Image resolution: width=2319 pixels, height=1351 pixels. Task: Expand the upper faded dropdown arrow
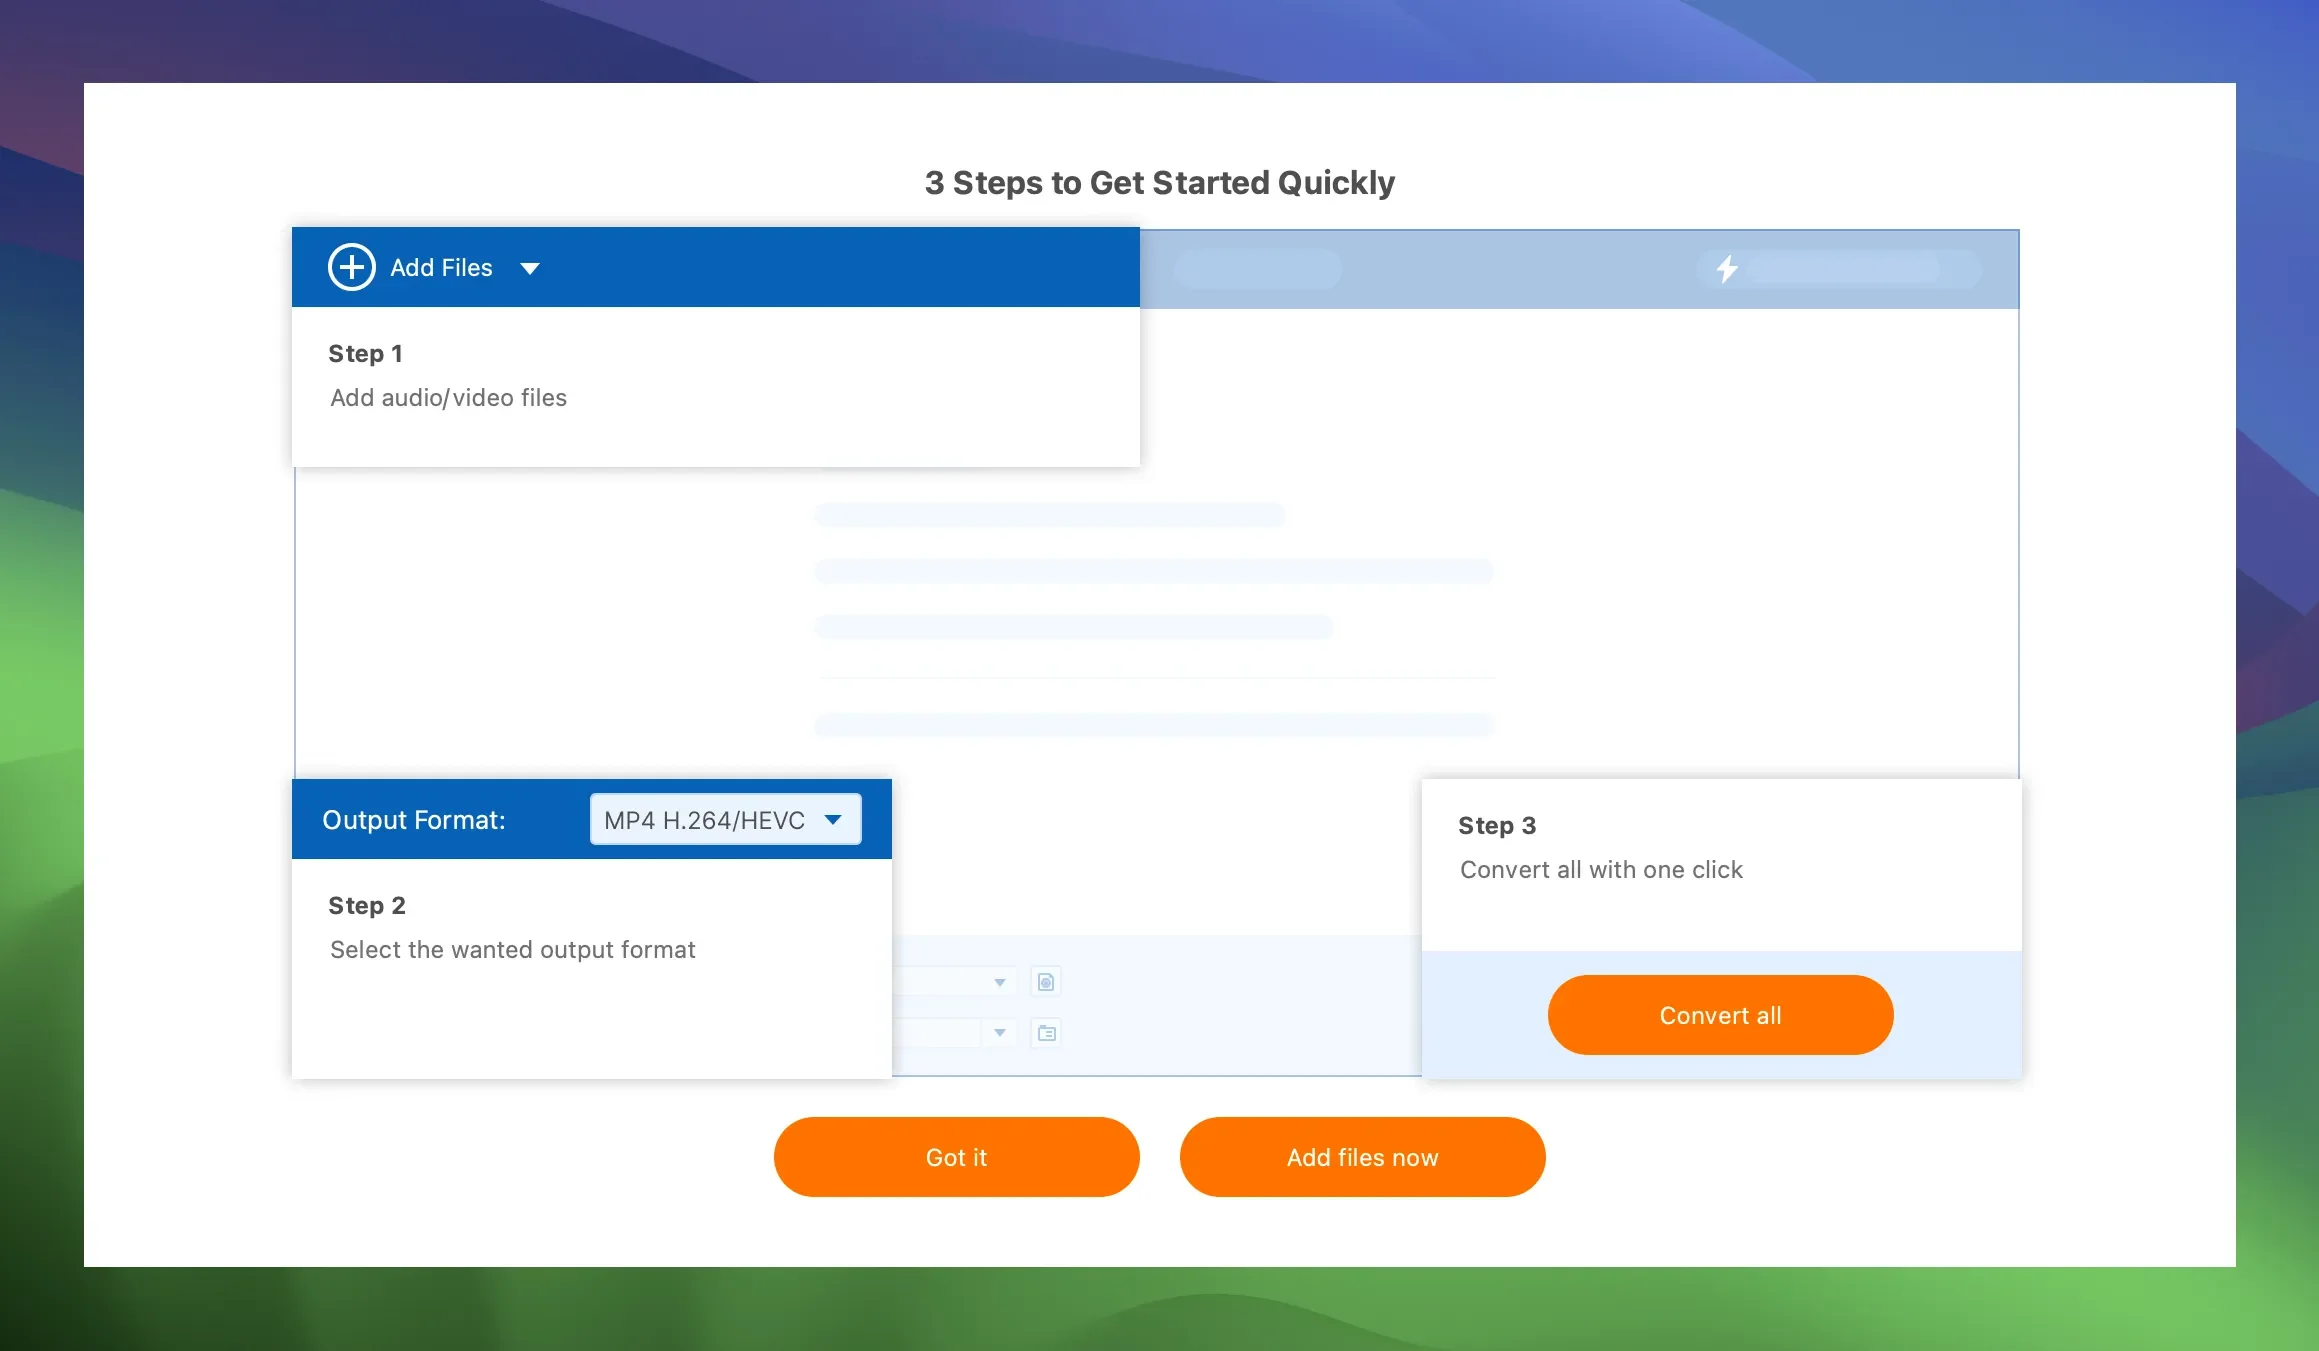(x=999, y=982)
